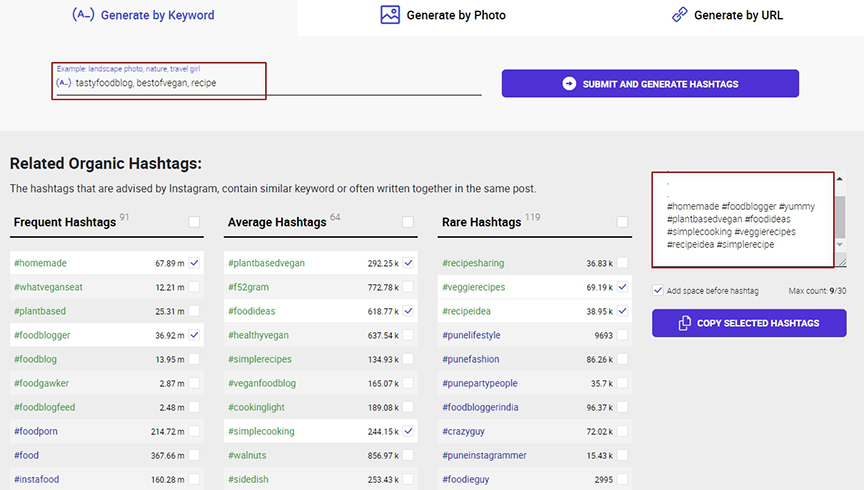Check the #f52gram hashtag checkbox
Viewport: 864px width, 490px height.
pos(408,287)
